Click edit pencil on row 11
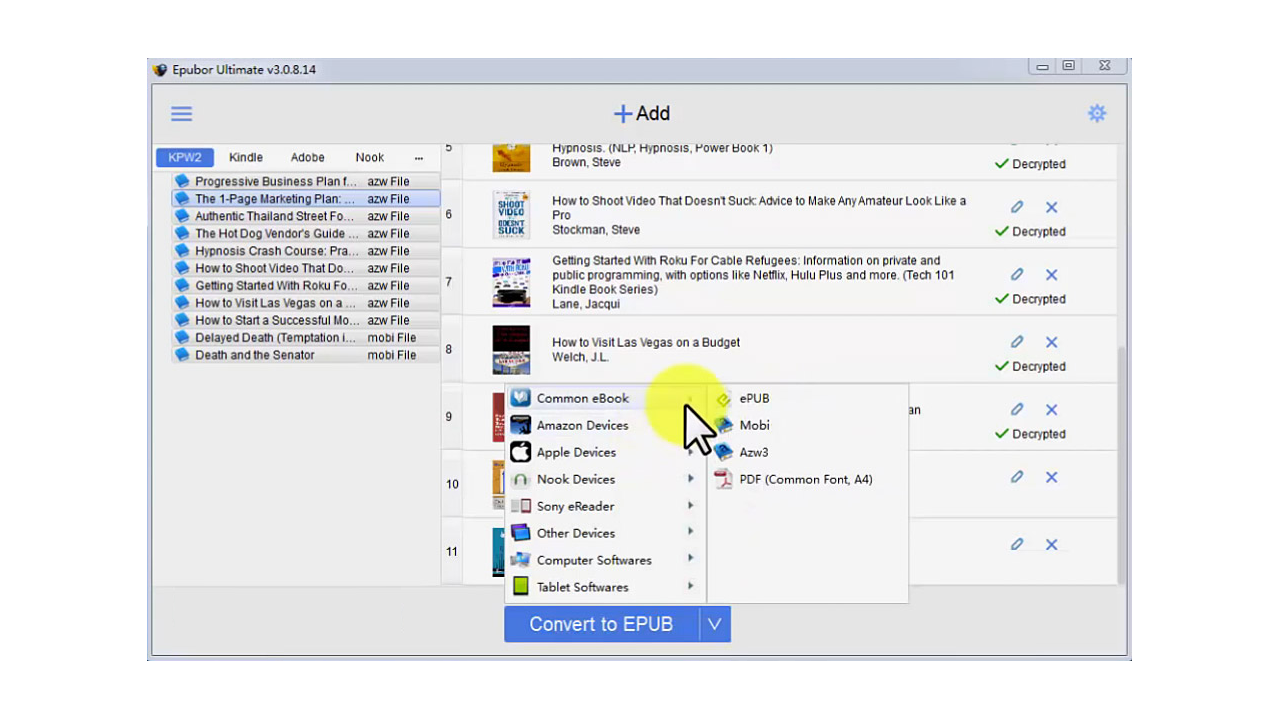Screen dimensions: 1280x720 [1017, 544]
